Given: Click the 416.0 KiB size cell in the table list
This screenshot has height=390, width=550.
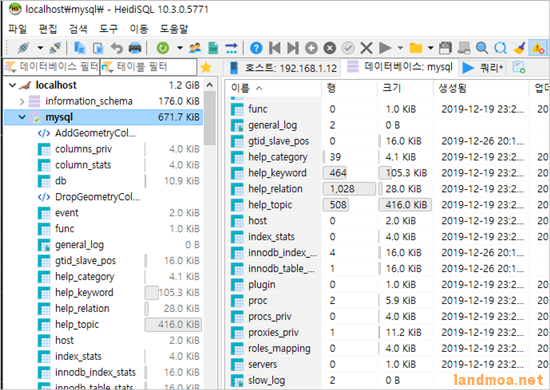Looking at the screenshot, I should (405, 205).
